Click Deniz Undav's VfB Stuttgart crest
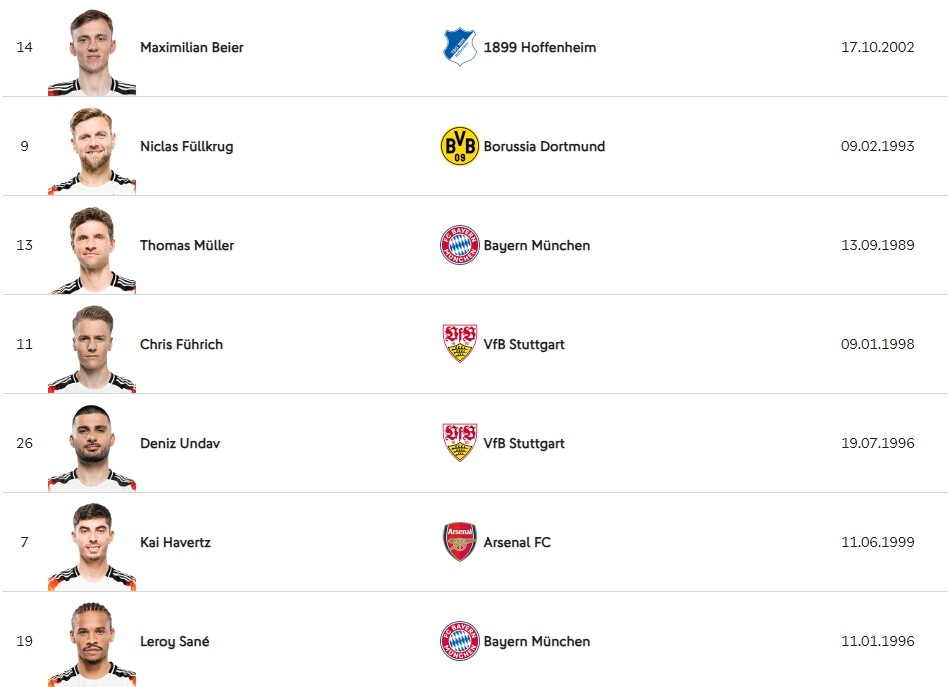The width and height of the screenshot is (948, 687). point(459,443)
